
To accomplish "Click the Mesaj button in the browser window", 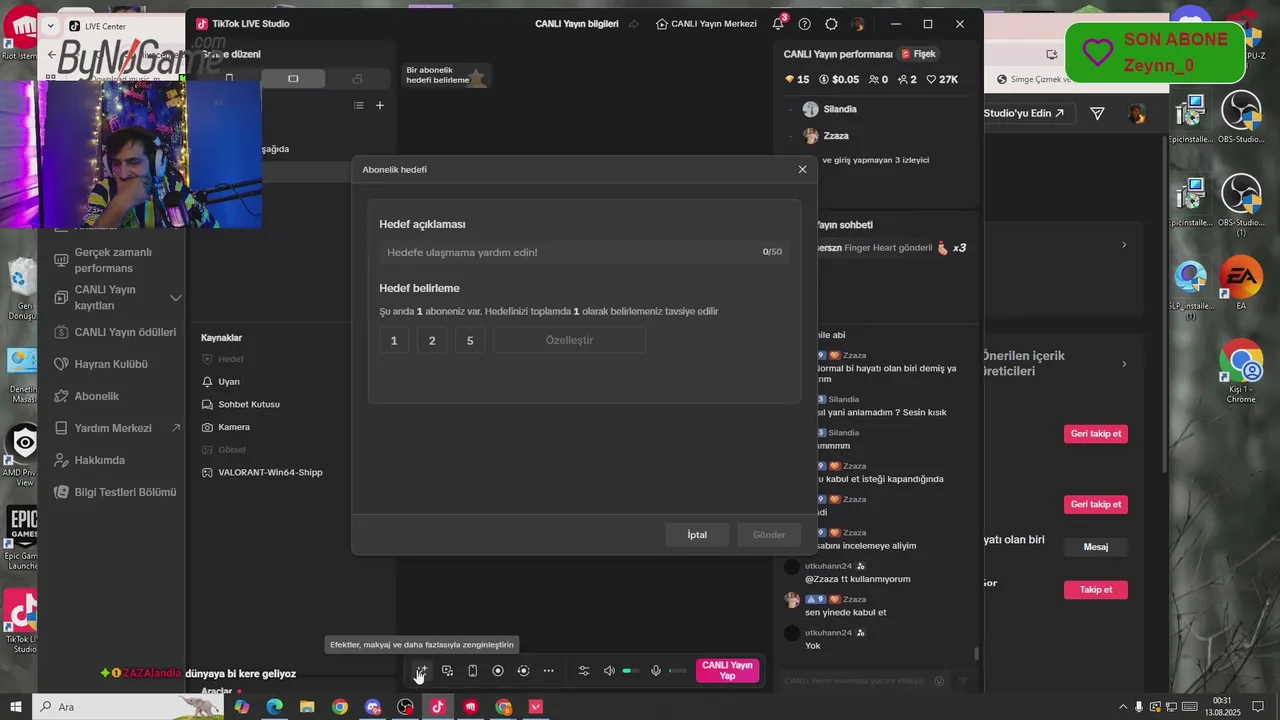I will tap(1096, 547).
